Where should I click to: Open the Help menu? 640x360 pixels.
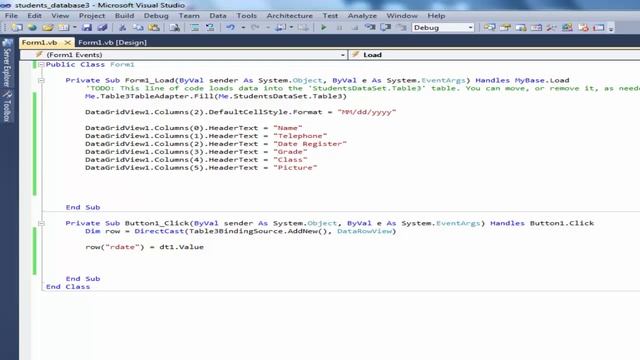click(436, 16)
